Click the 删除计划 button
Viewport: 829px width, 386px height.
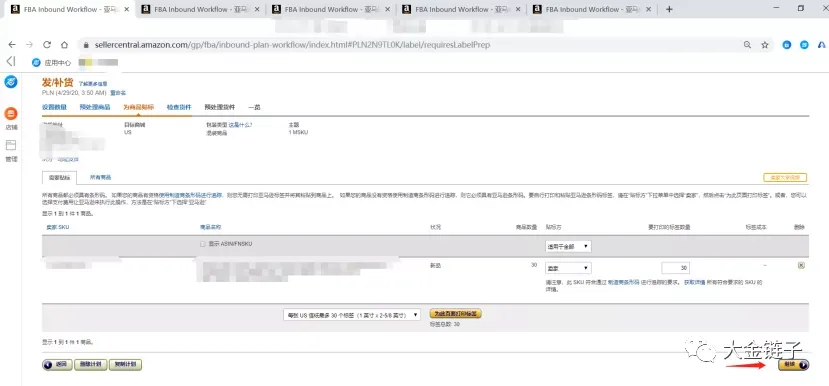pyautogui.click(x=91, y=365)
